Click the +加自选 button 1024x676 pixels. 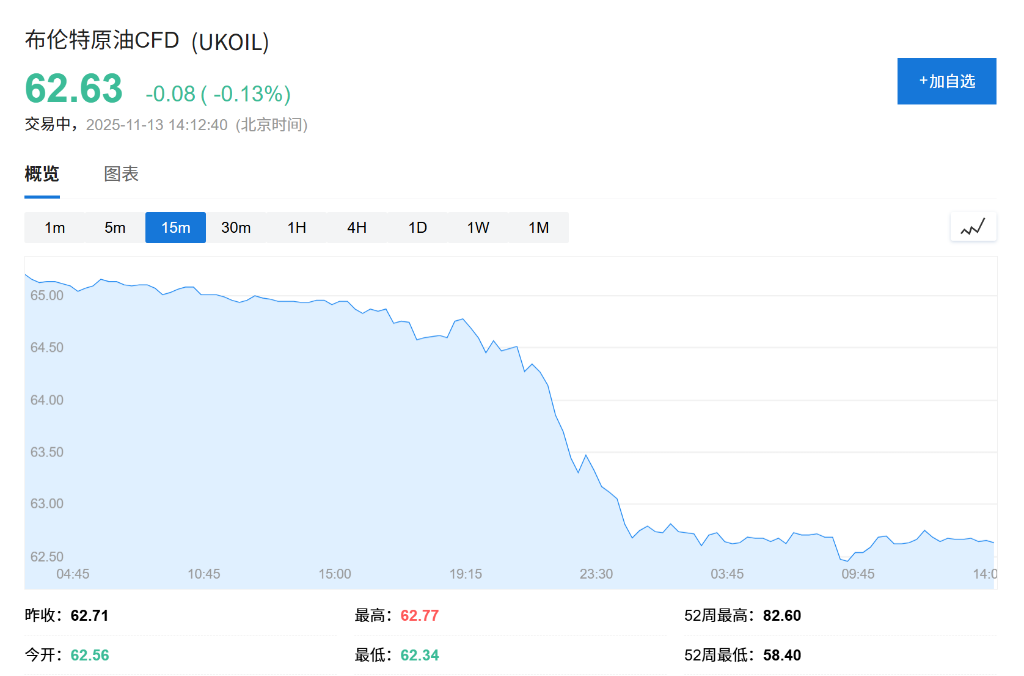946,81
